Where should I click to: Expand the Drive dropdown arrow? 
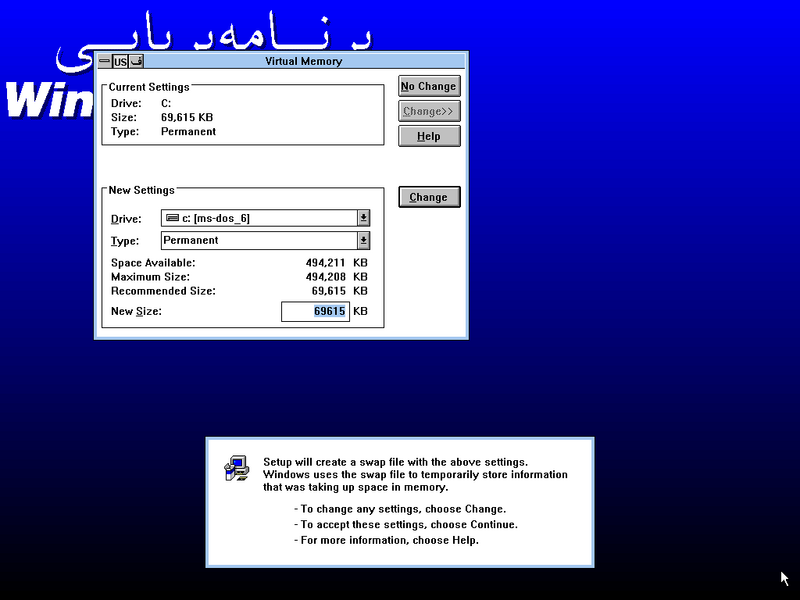click(x=363, y=218)
